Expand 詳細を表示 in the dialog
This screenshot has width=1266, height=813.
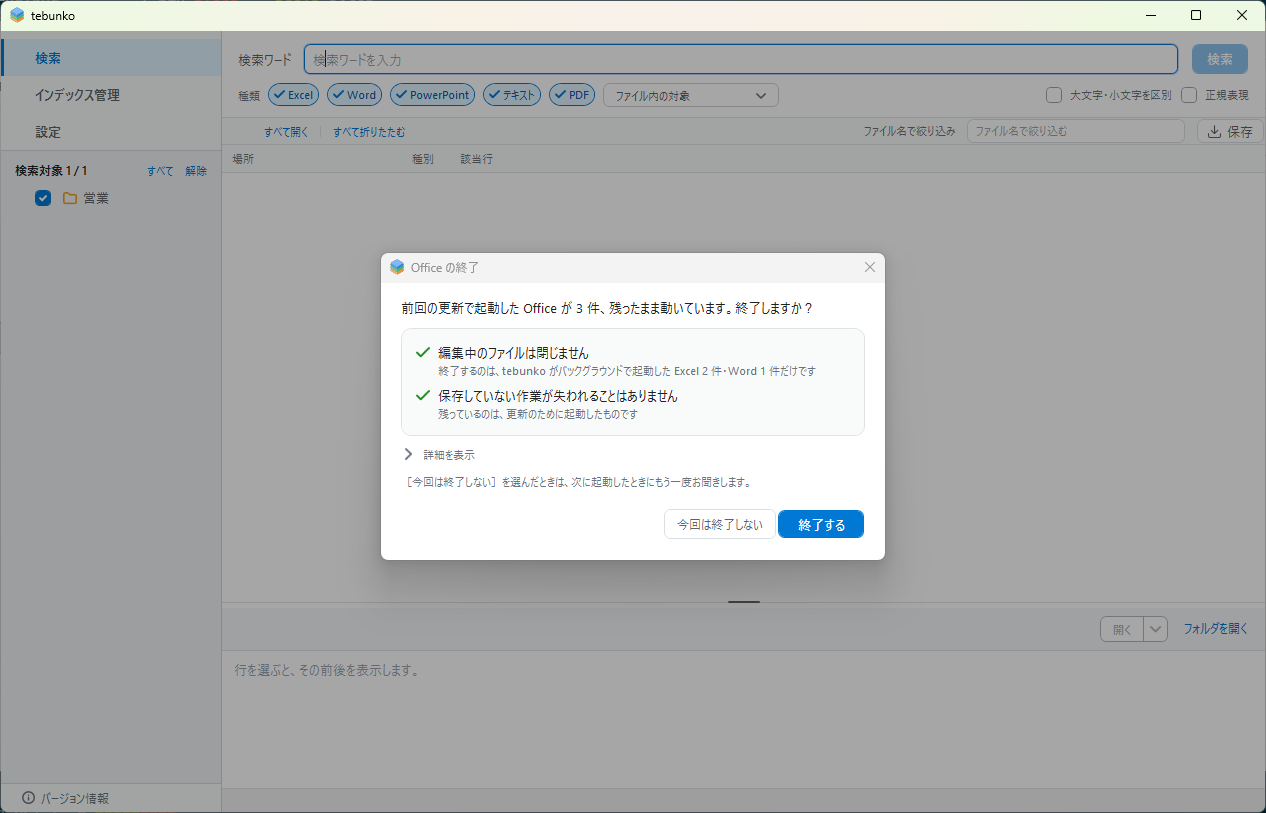coord(439,454)
